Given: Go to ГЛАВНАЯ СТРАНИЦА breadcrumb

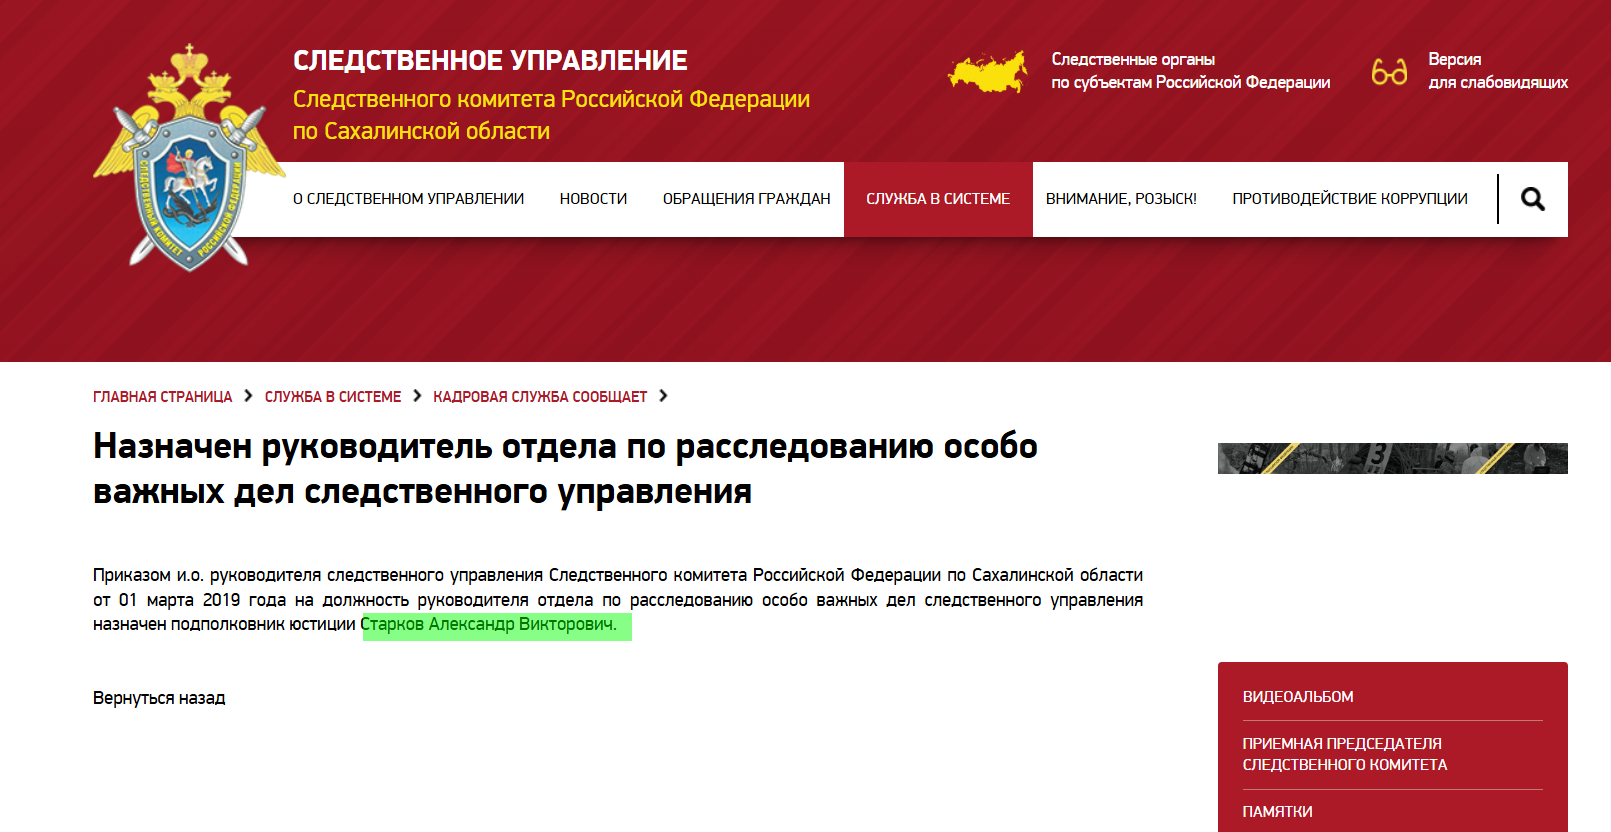Looking at the screenshot, I should tap(162, 397).
